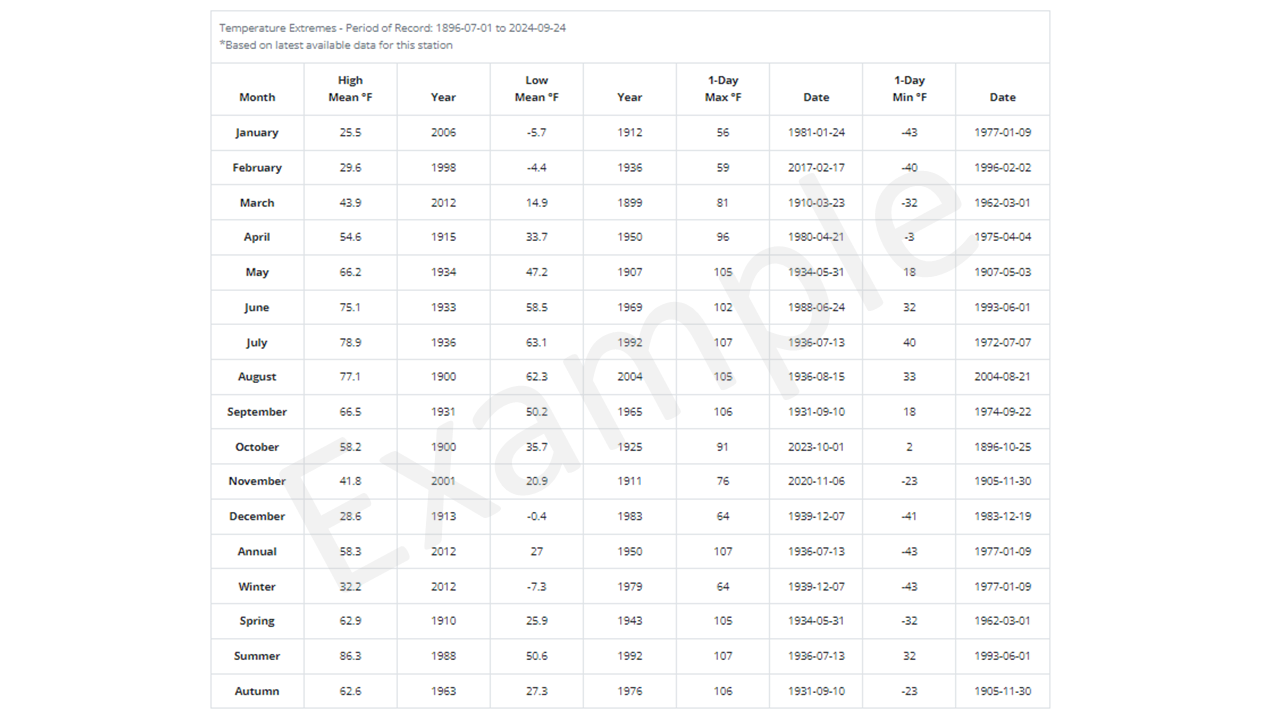Click the 1-Day Min °F column header
The height and width of the screenshot is (720, 1280).
[x=909, y=89]
